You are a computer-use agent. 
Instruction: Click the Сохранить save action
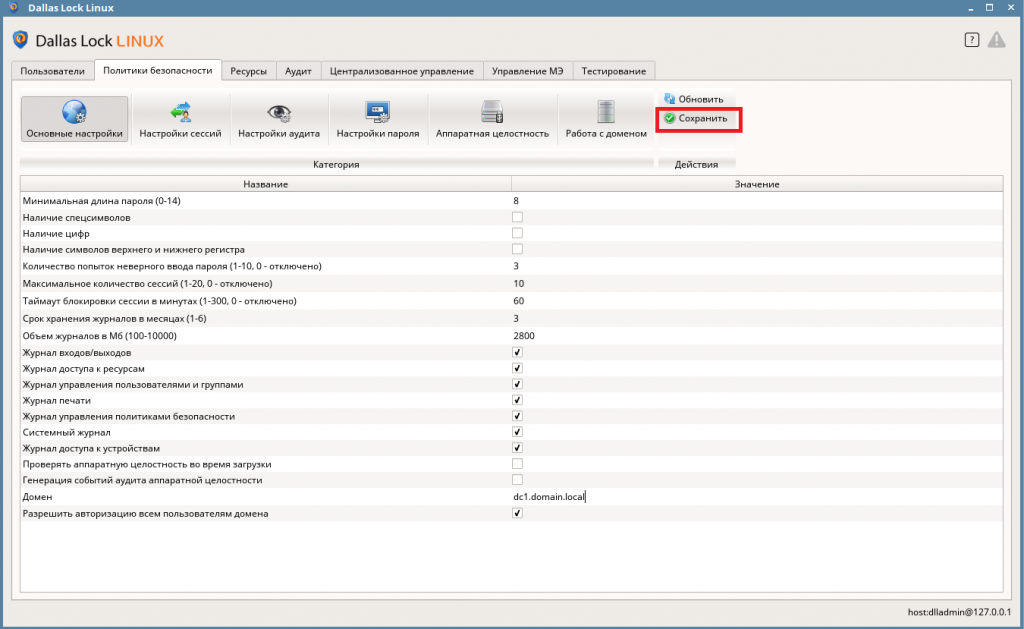[x=696, y=118]
